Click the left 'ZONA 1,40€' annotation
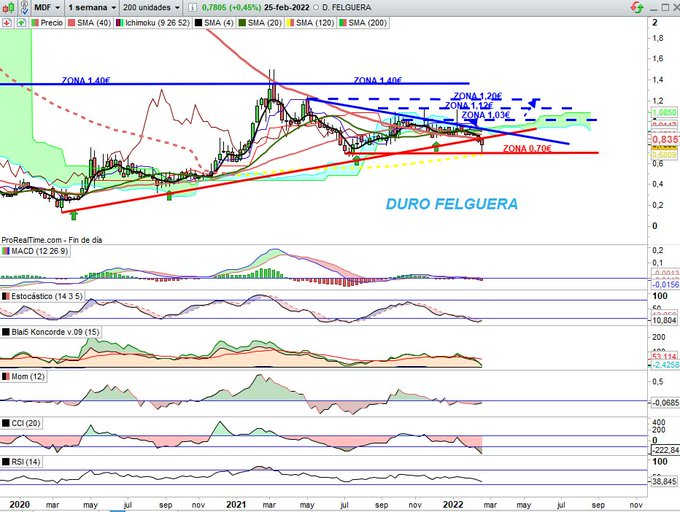 pos(86,80)
